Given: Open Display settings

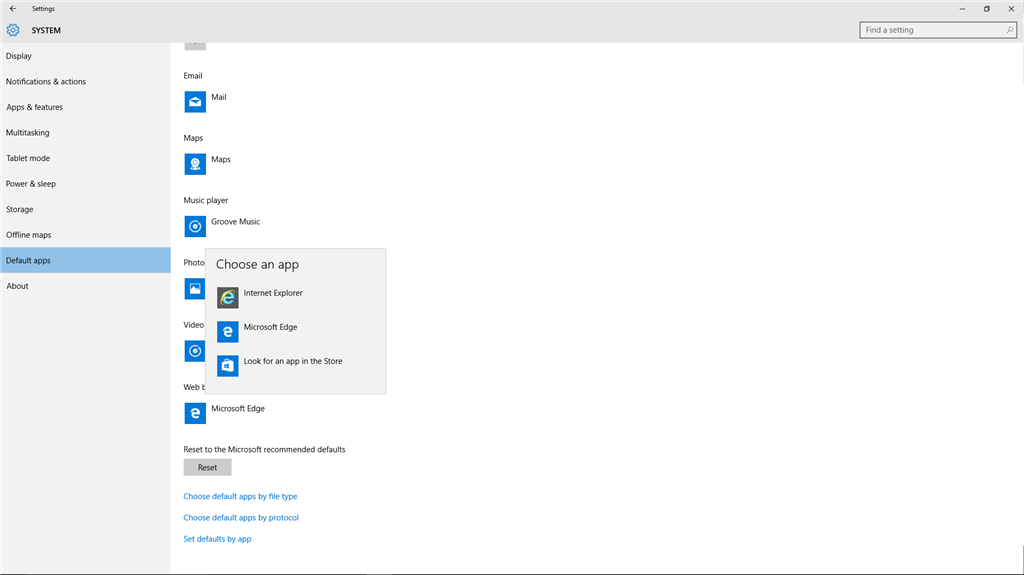Looking at the screenshot, I should 86,56.
